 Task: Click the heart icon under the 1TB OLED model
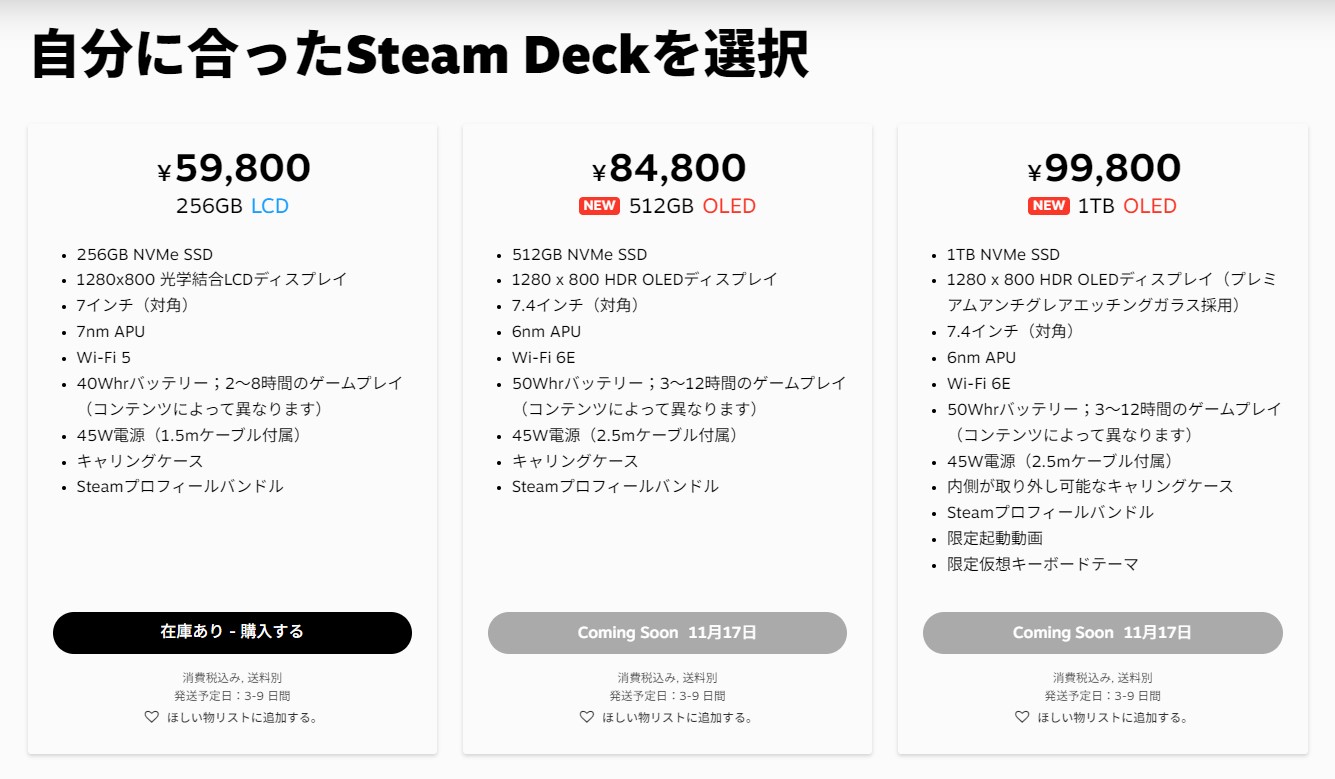click(x=1022, y=717)
